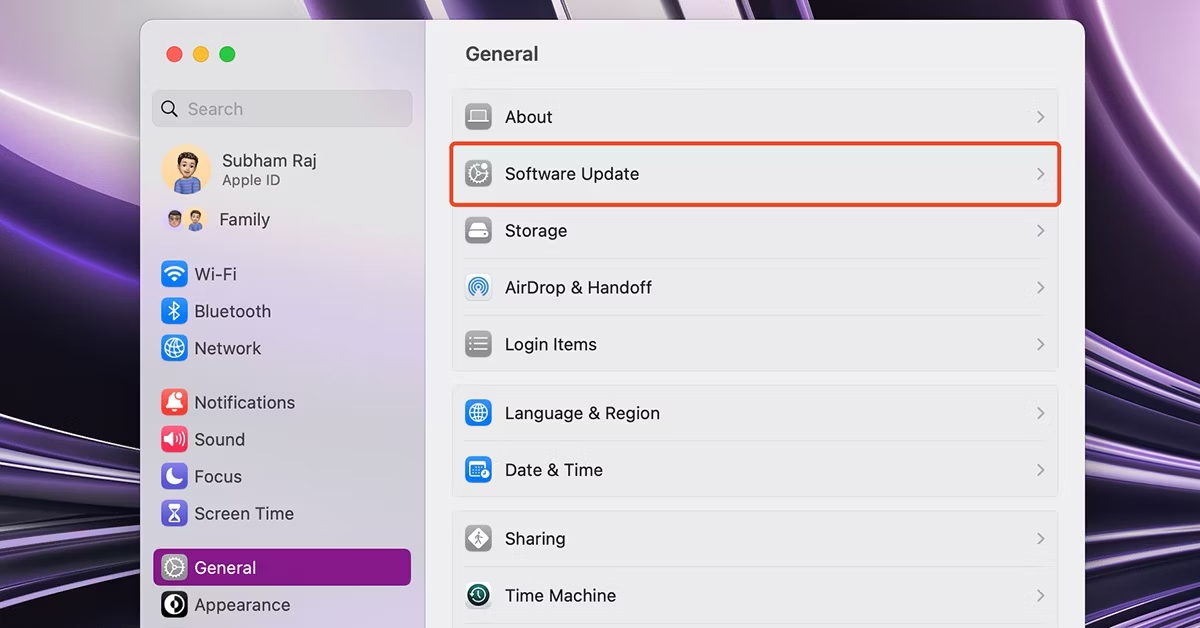Select the Focus moon icon
This screenshot has height=628, width=1200.
(x=174, y=476)
